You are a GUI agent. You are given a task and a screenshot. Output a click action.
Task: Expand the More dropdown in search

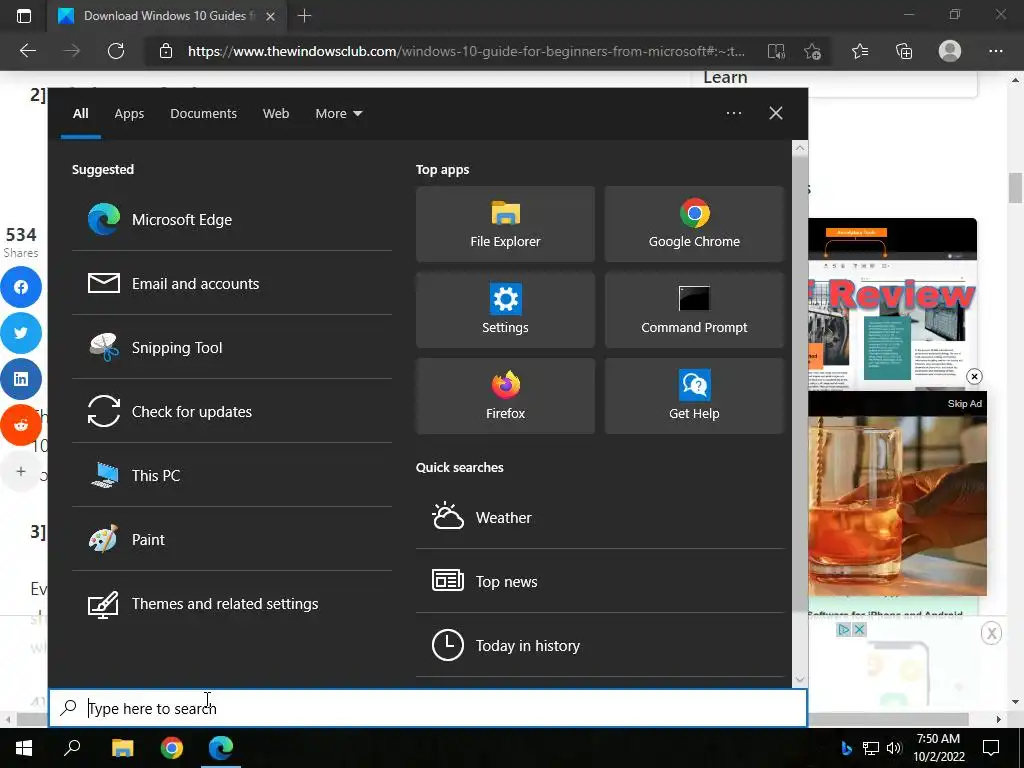[x=338, y=114]
